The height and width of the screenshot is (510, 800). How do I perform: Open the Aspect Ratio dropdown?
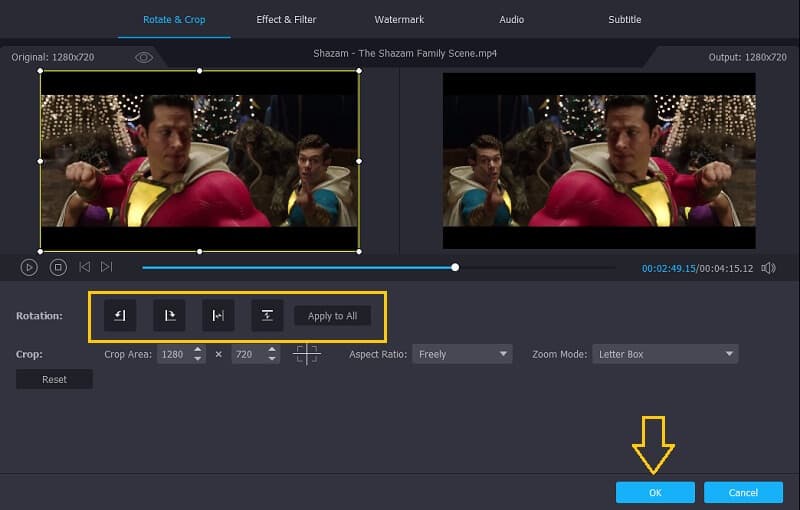461,354
